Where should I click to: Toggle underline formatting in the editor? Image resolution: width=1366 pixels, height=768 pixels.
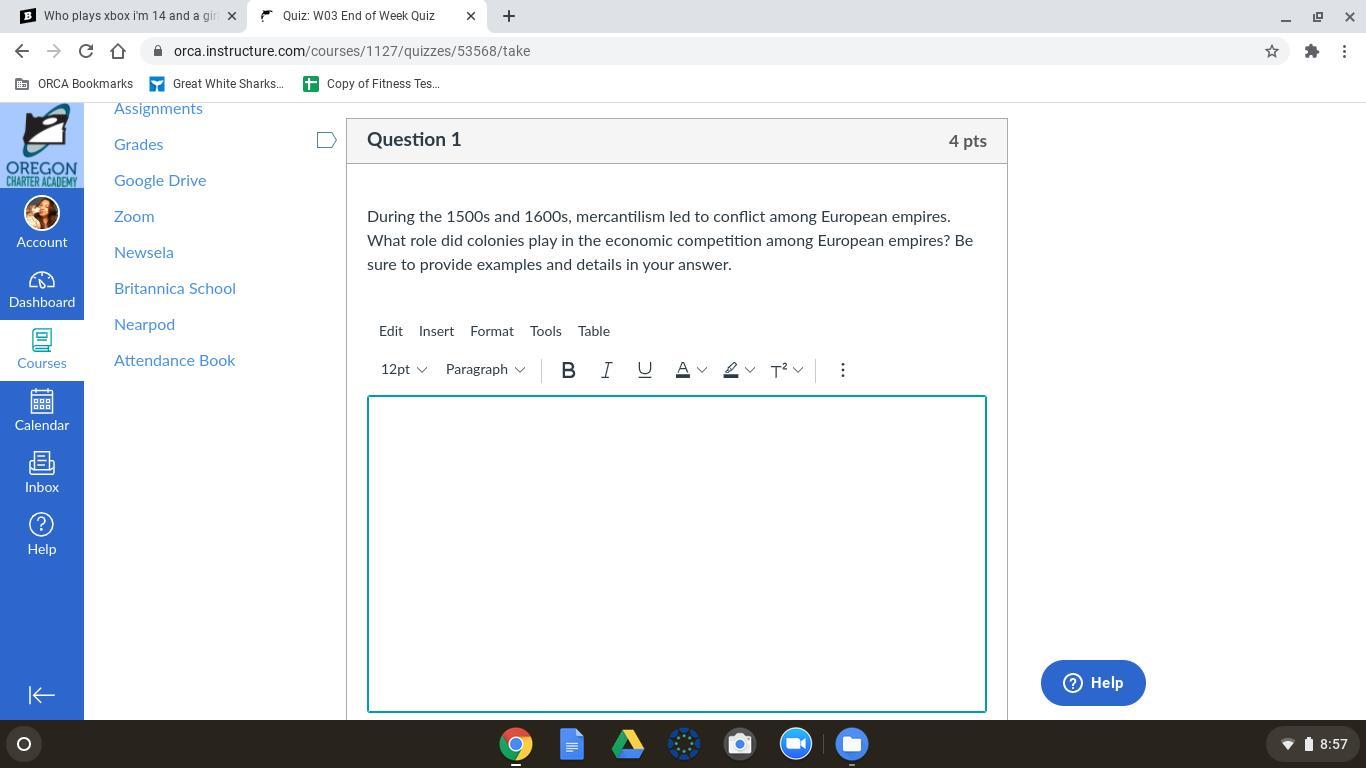645,370
